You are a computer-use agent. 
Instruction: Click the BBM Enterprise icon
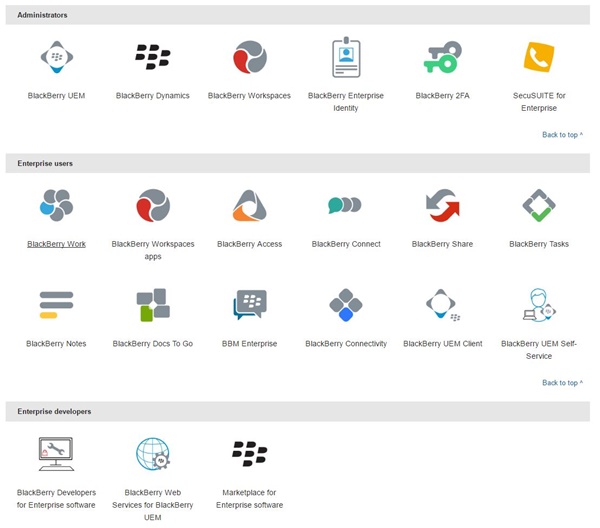(249, 304)
